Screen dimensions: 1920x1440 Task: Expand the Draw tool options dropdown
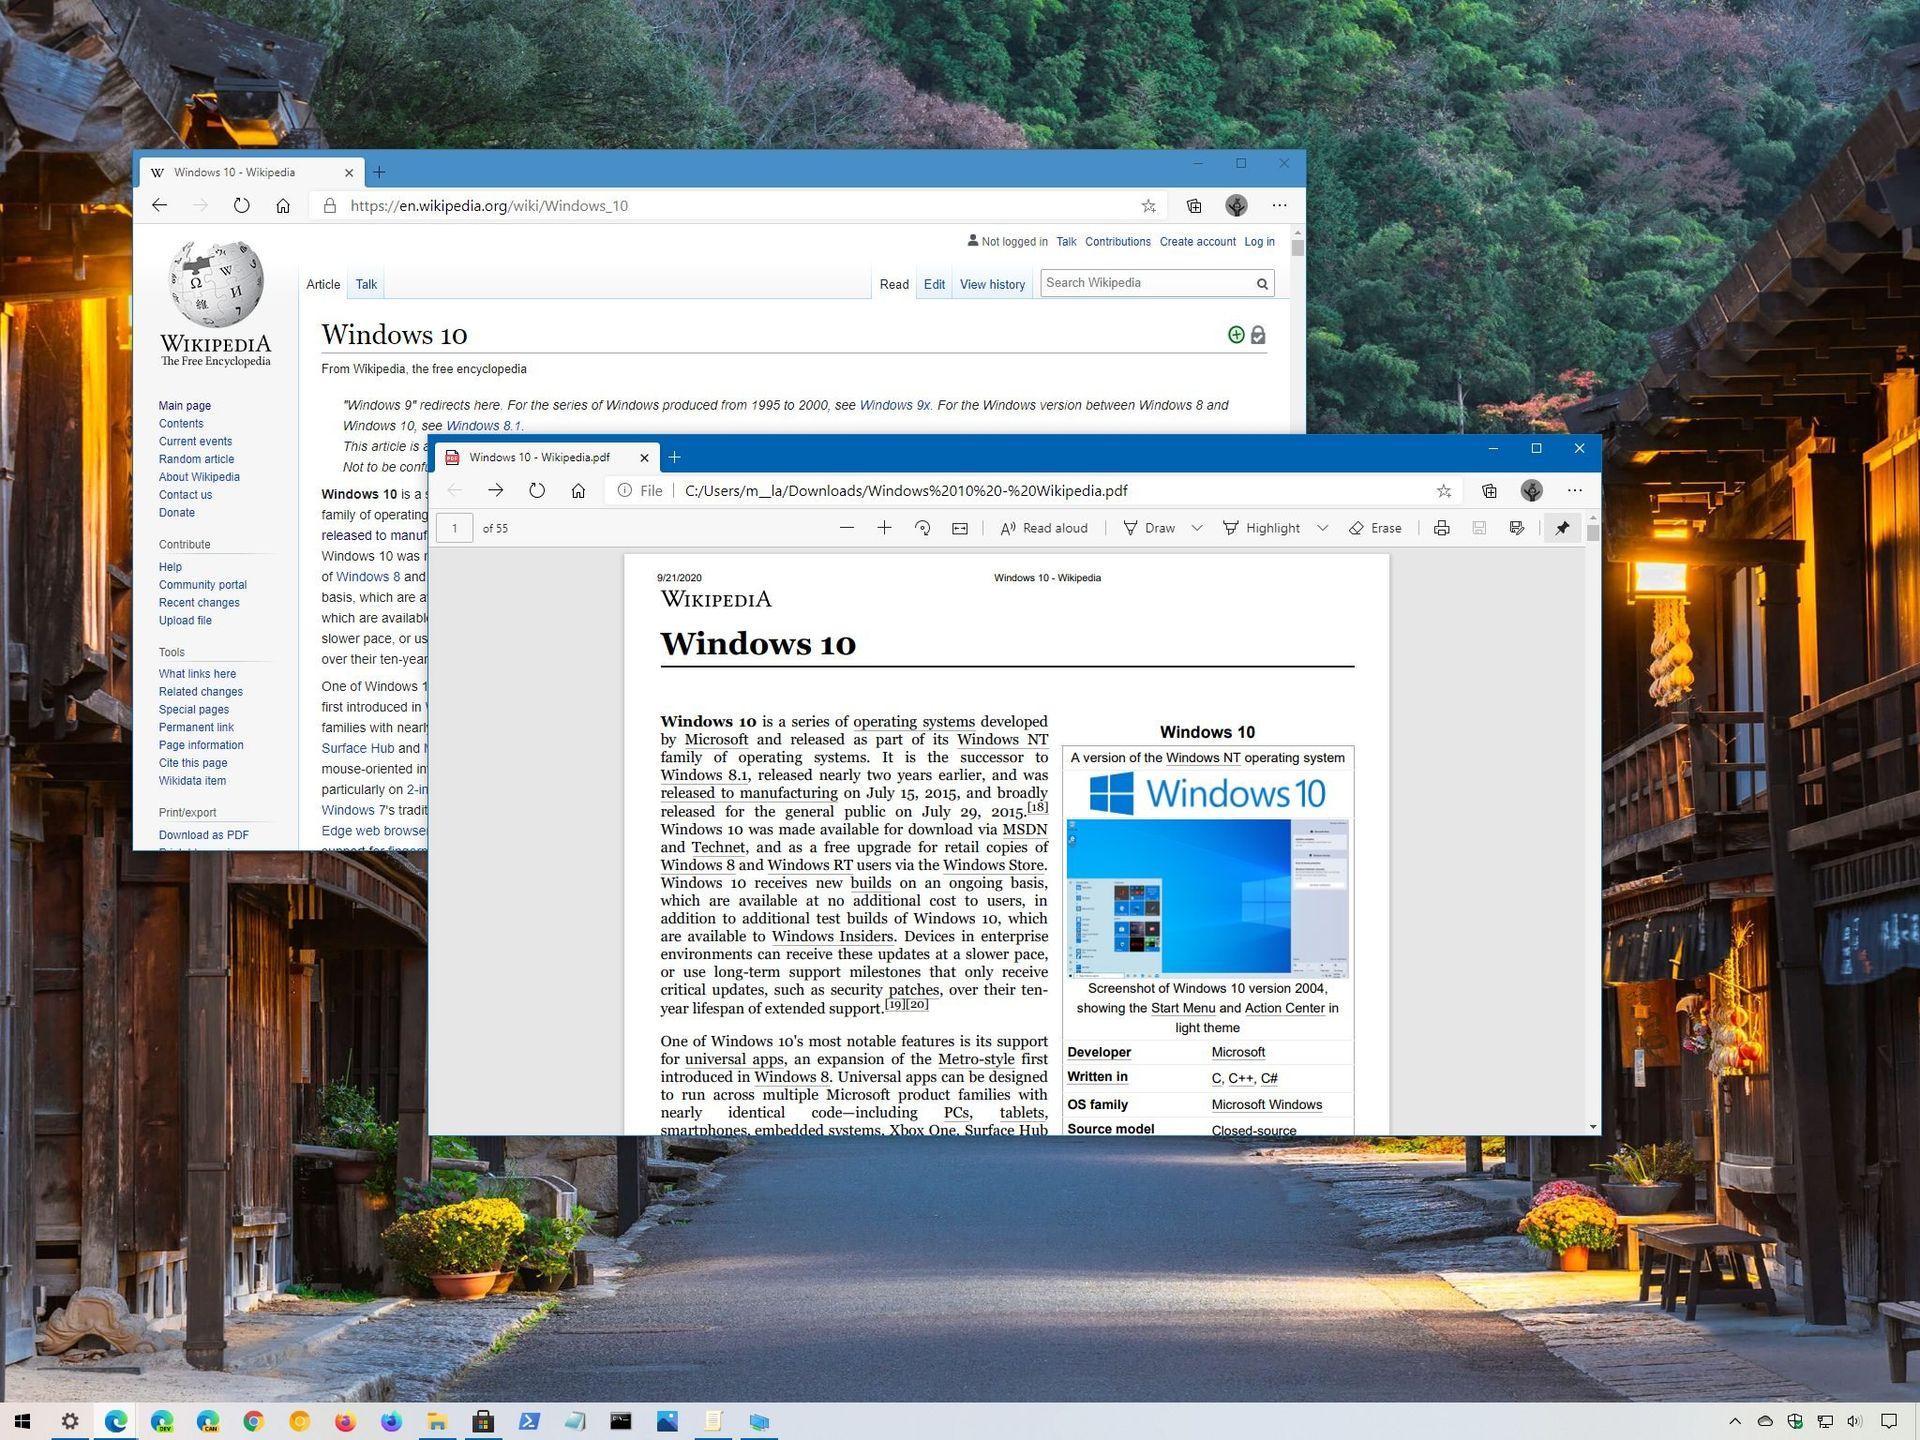coord(1203,528)
